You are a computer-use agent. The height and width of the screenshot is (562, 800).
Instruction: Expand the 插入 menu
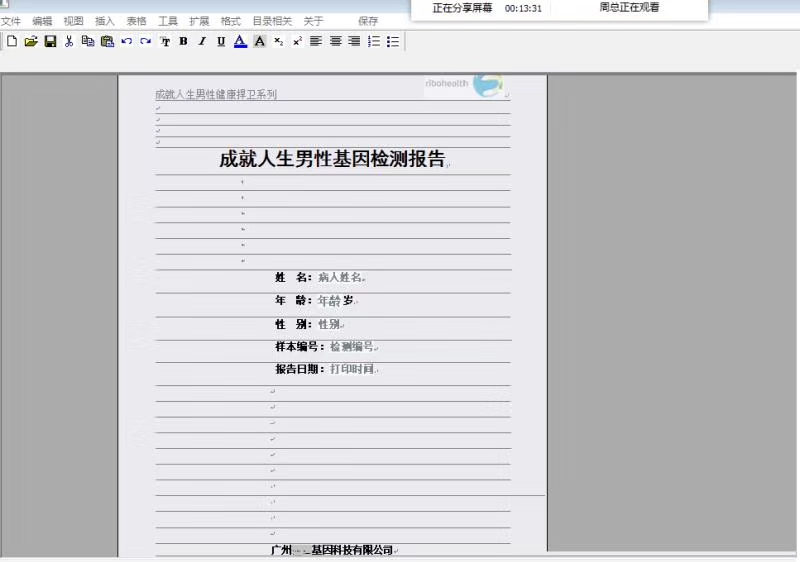click(104, 21)
